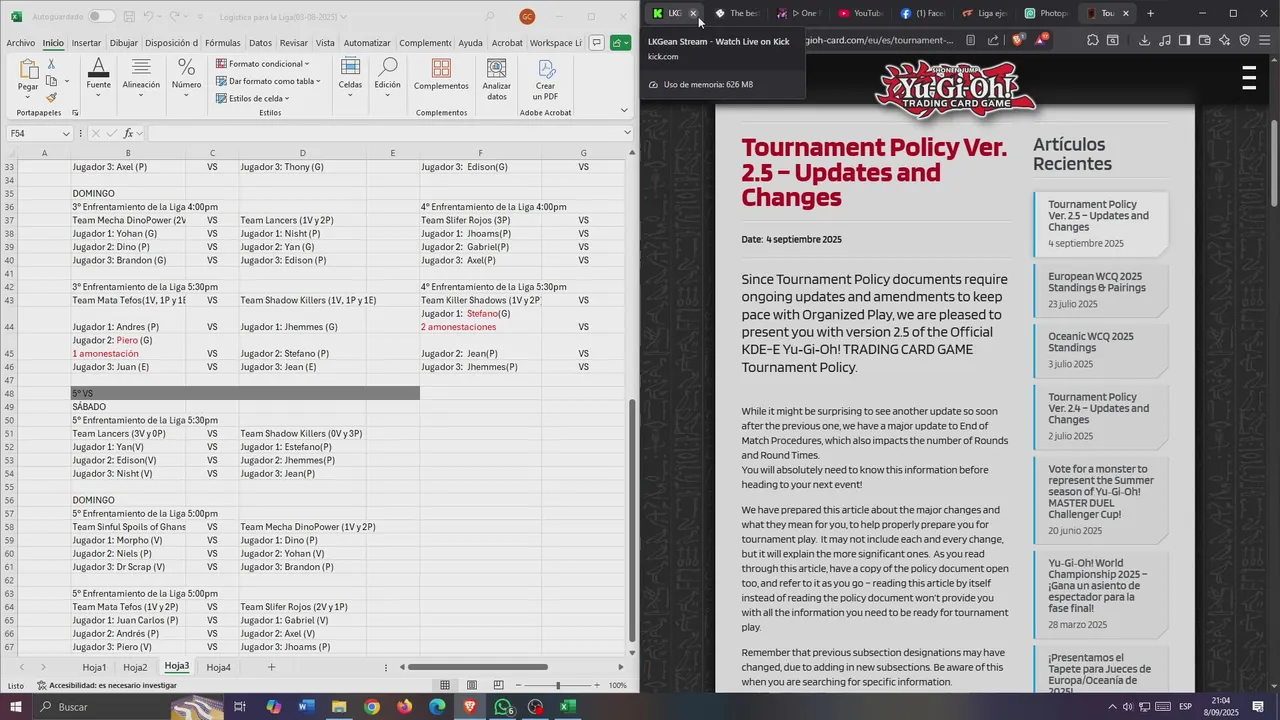
Task: Open 'European WCQ 2025 Standings & Pairings' article
Action: 1096,282
